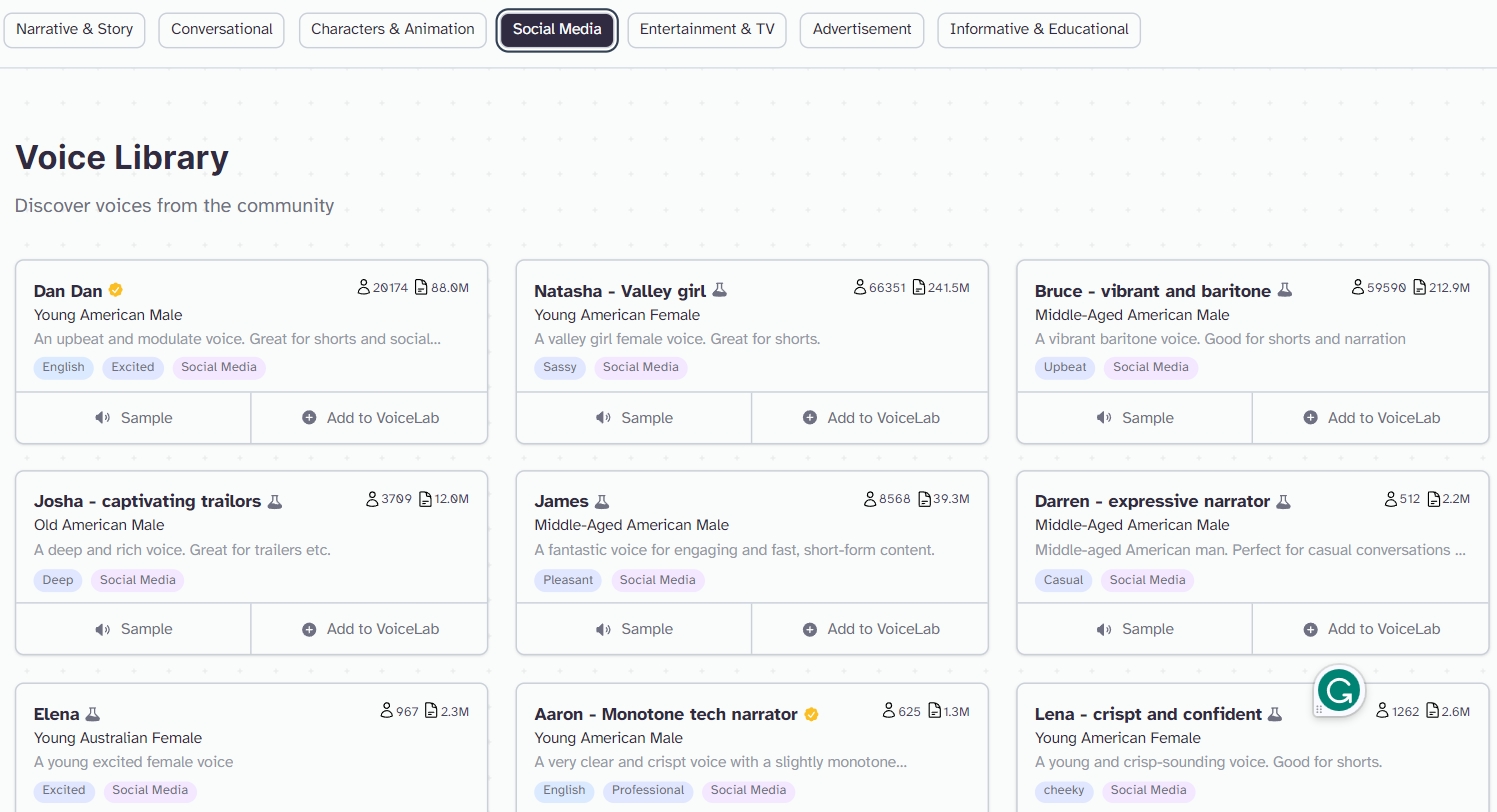This screenshot has width=1497, height=812.
Task: Select the Narrative & Story category tab
Action: coord(75,29)
